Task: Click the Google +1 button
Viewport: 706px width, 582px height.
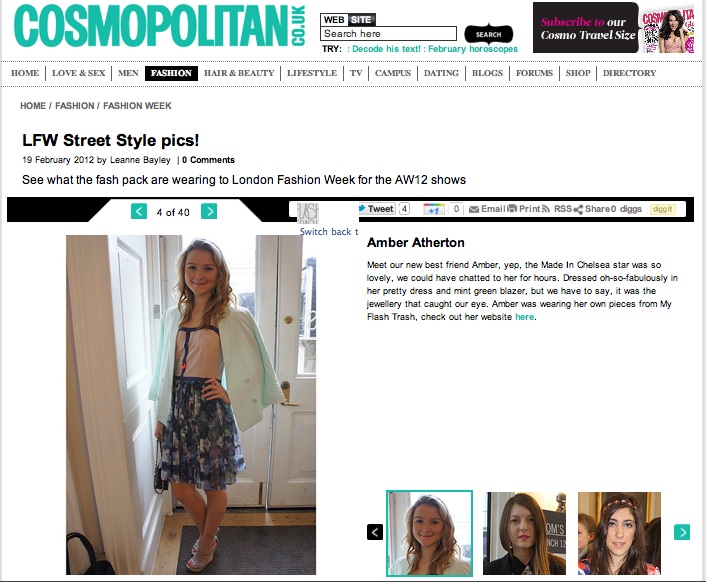Action: click(434, 209)
